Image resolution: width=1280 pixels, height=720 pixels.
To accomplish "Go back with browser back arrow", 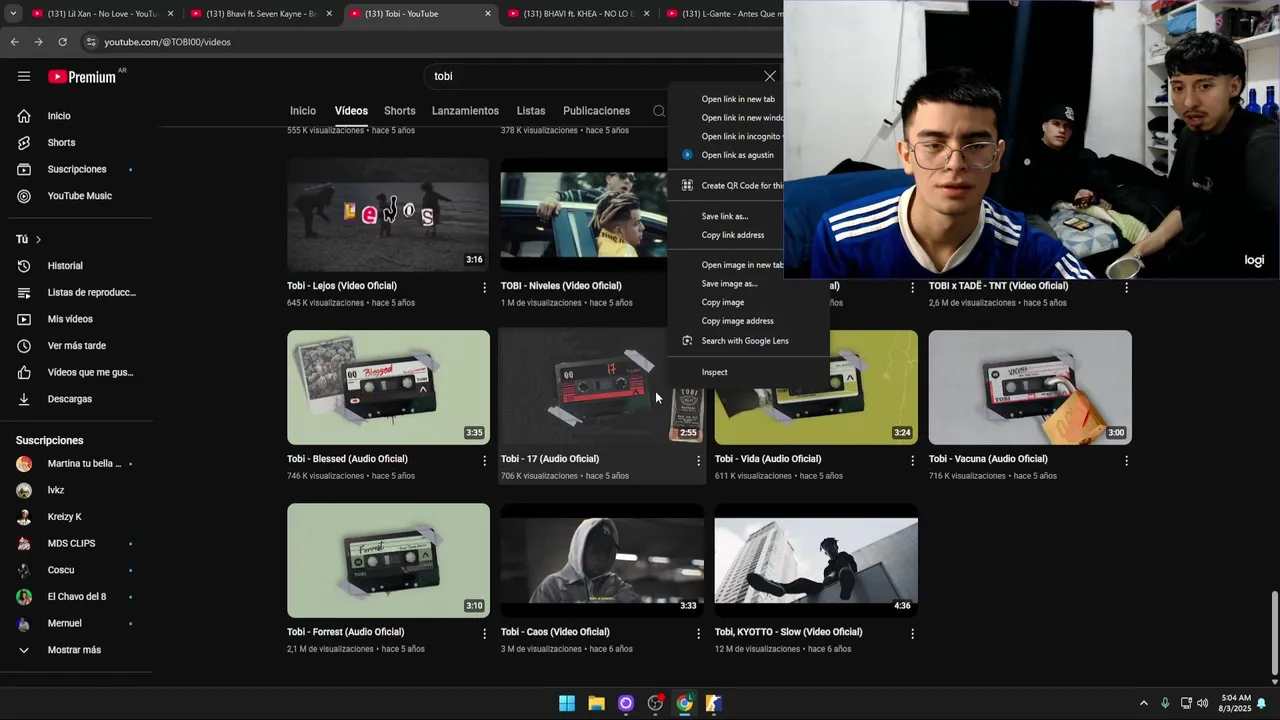I will tap(14, 42).
